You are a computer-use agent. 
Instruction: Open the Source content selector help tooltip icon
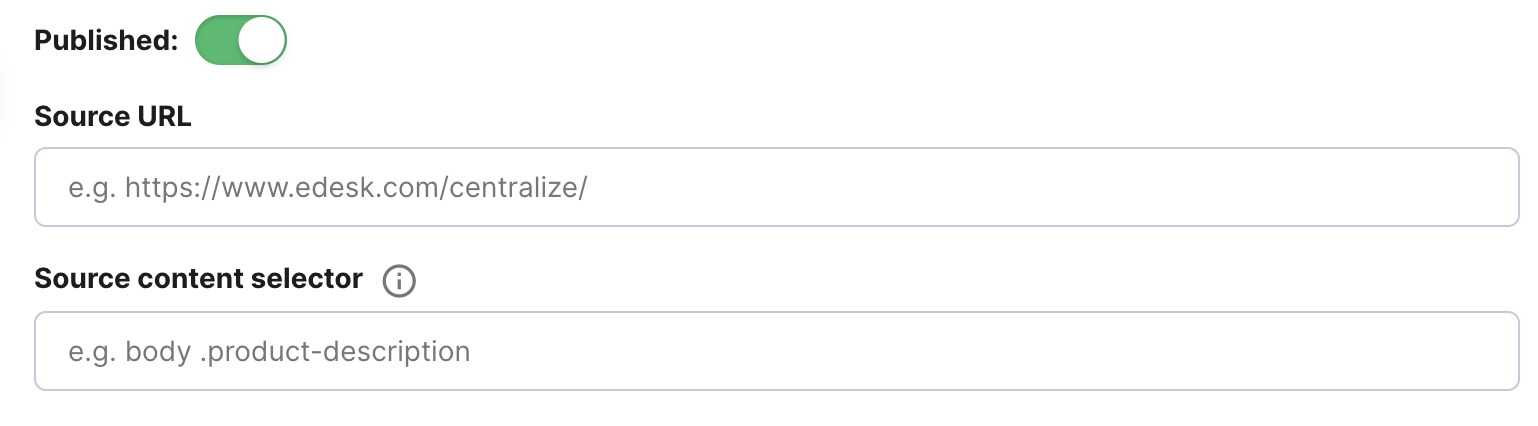tap(399, 281)
